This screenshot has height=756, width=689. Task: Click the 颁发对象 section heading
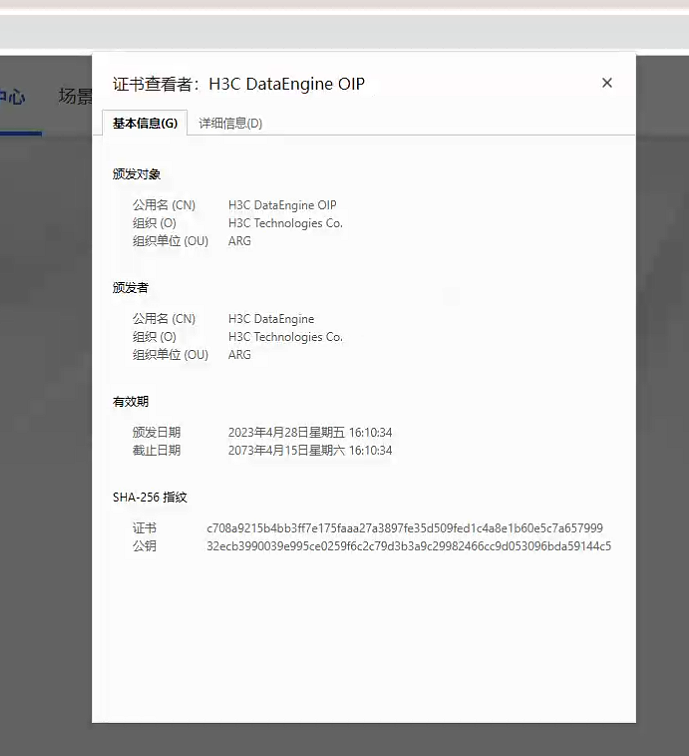coord(137,174)
